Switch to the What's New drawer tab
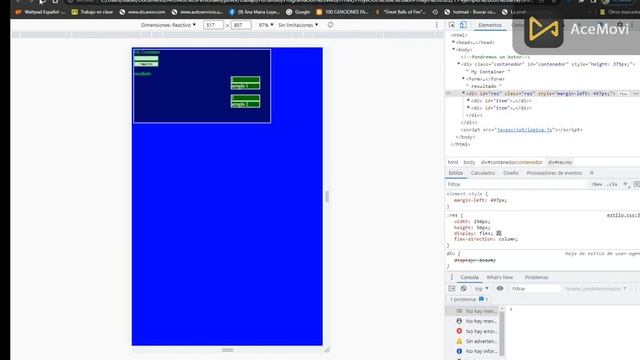 click(x=500, y=278)
